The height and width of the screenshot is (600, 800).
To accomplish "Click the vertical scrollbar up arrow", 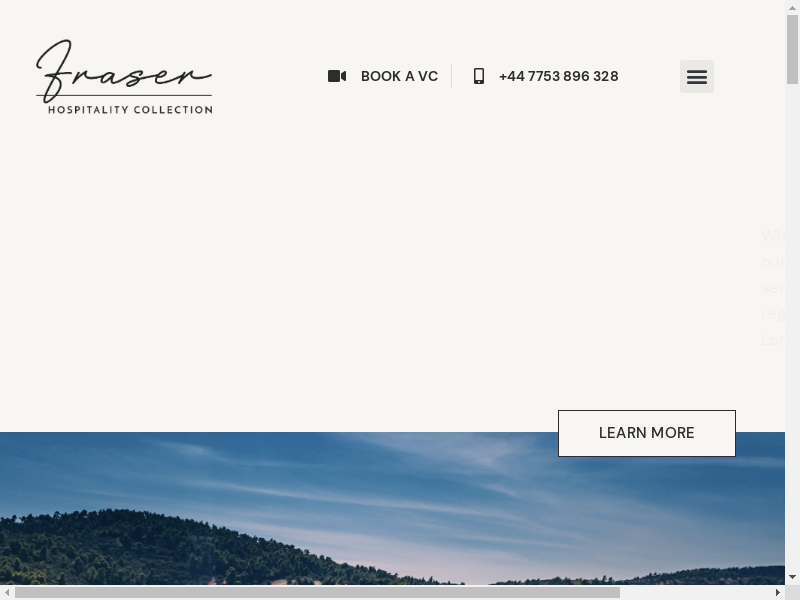I will click(x=792, y=7).
